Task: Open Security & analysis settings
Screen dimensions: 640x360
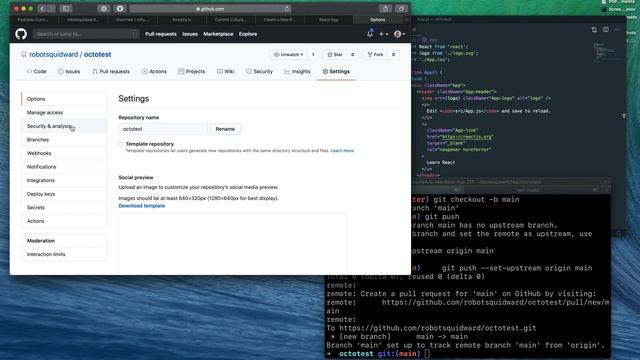Action: point(64,126)
